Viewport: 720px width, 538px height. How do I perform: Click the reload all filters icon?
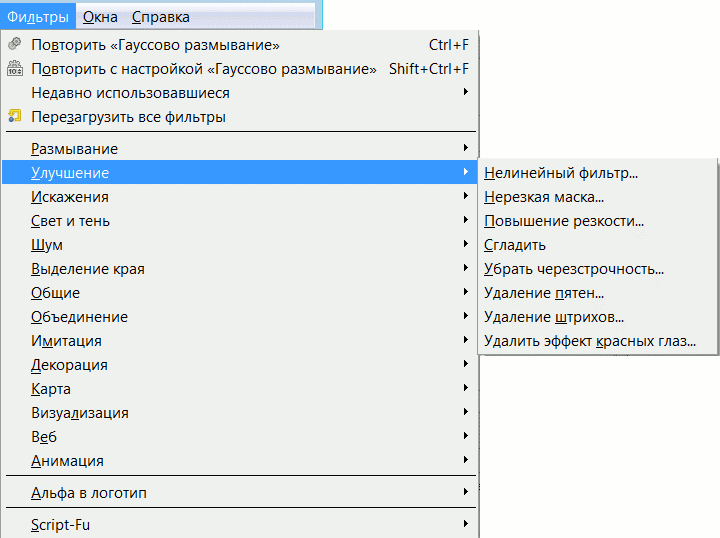coord(14,117)
